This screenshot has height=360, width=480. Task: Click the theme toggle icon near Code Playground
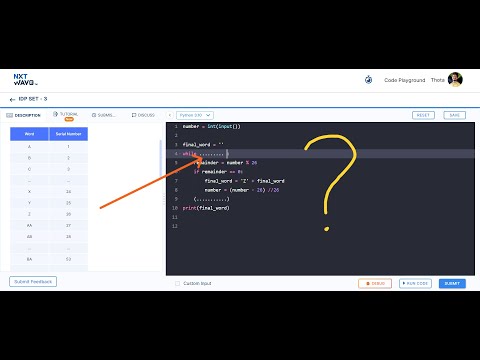(x=368, y=80)
